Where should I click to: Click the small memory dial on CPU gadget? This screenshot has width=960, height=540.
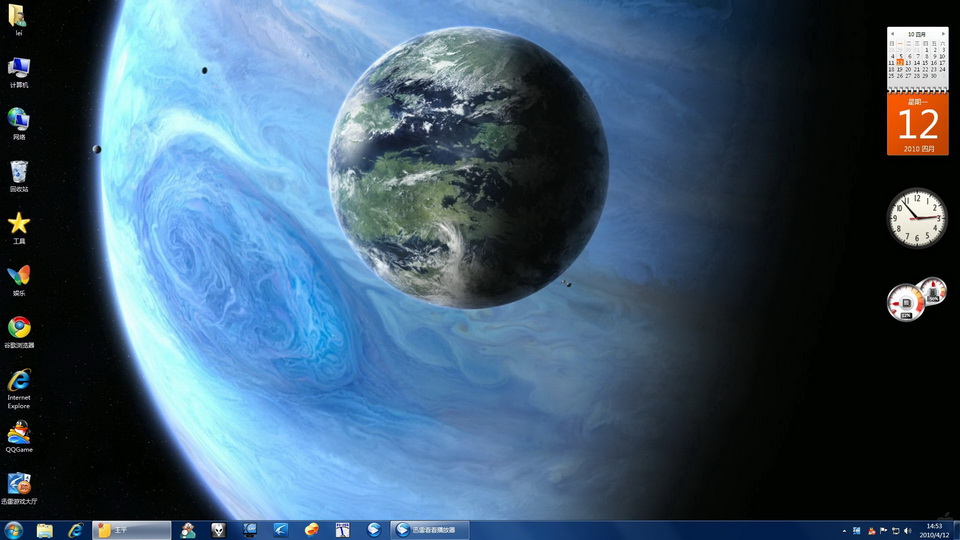tap(933, 290)
